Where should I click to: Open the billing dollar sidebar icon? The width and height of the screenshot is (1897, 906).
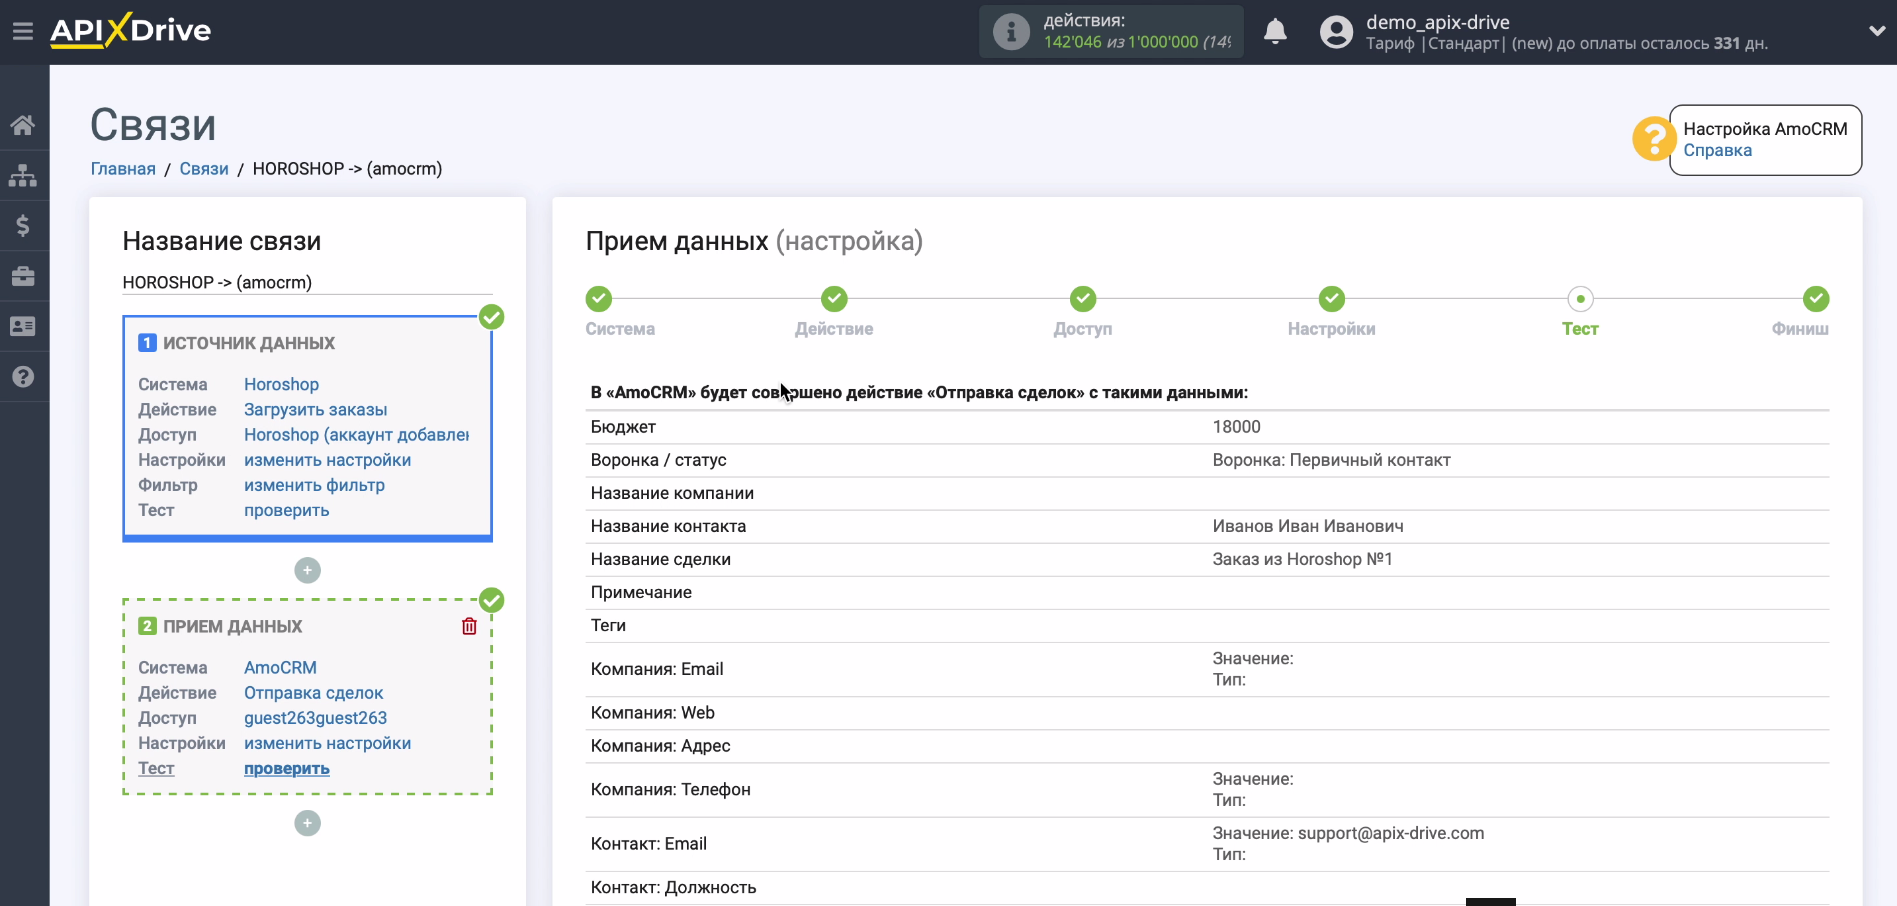pyautogui.click(x=23, y=225)
